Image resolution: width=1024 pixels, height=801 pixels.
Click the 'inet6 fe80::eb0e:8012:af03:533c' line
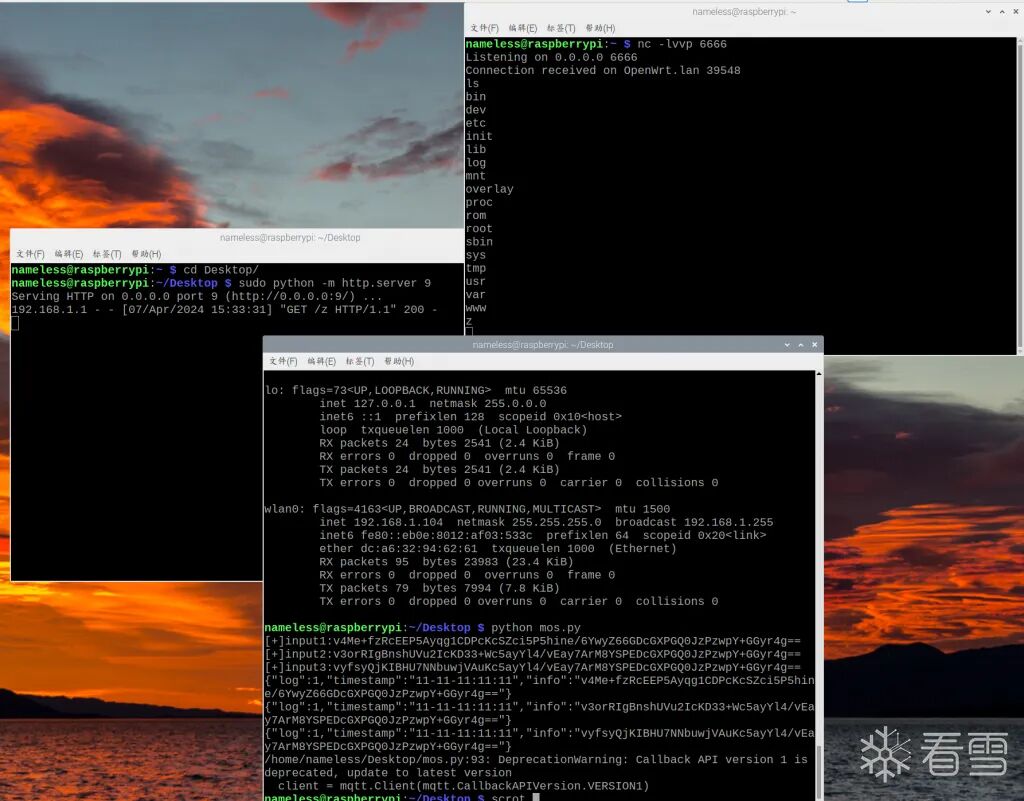543,535
